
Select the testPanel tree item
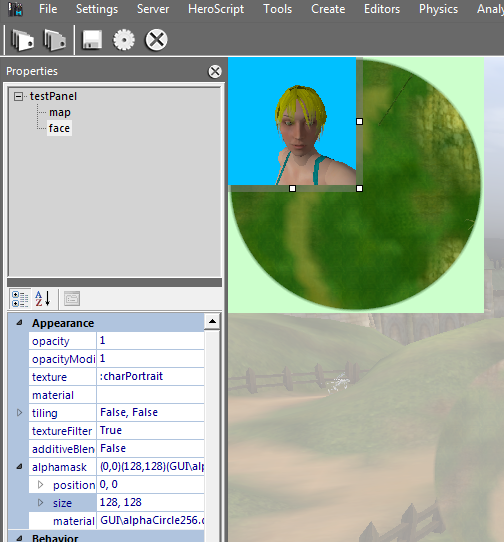[x=53, y=96]
